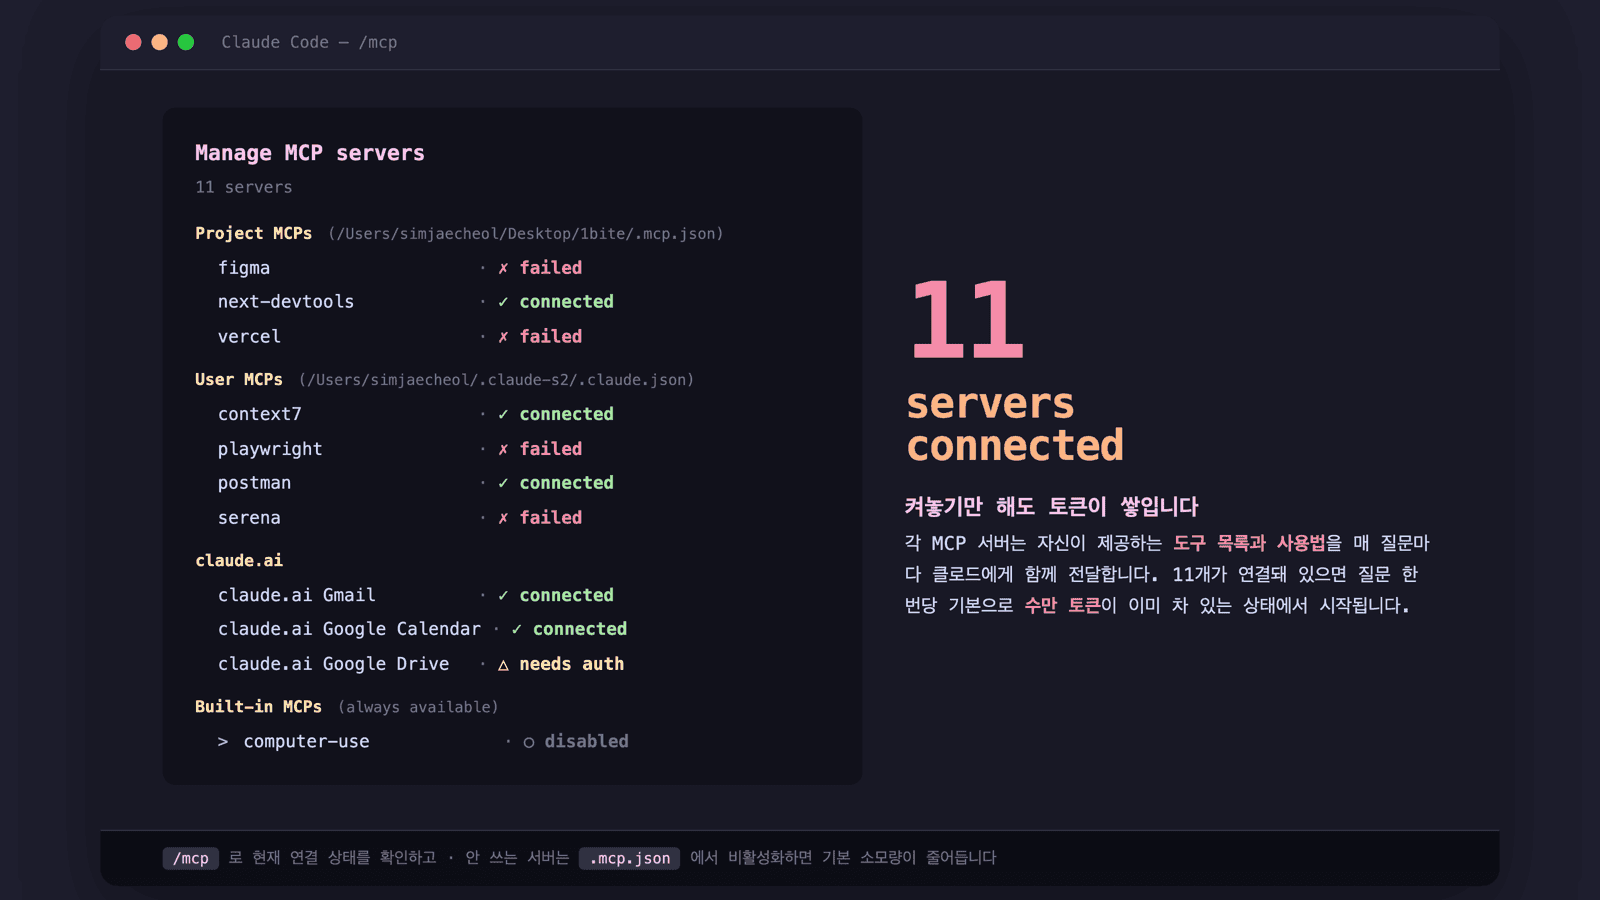
Task: Select the computer-use built-in server
Action: [x=423, y=742]
